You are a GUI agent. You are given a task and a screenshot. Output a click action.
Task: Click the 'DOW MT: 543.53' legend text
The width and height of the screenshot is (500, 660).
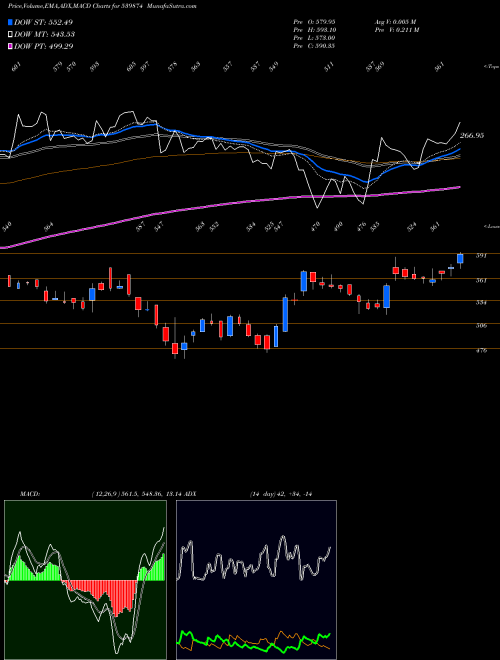coord(44,34)
